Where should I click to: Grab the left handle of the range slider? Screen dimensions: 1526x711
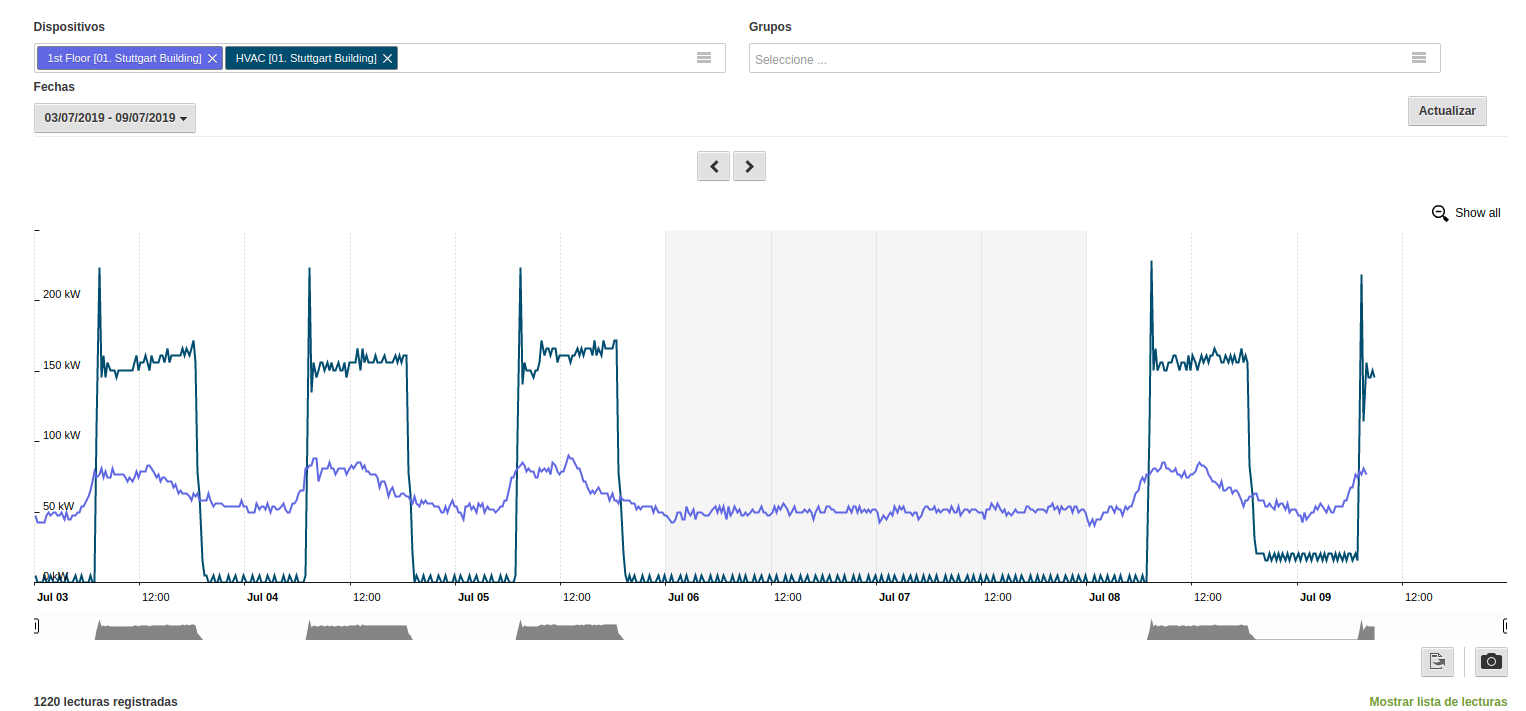point(36,626)
